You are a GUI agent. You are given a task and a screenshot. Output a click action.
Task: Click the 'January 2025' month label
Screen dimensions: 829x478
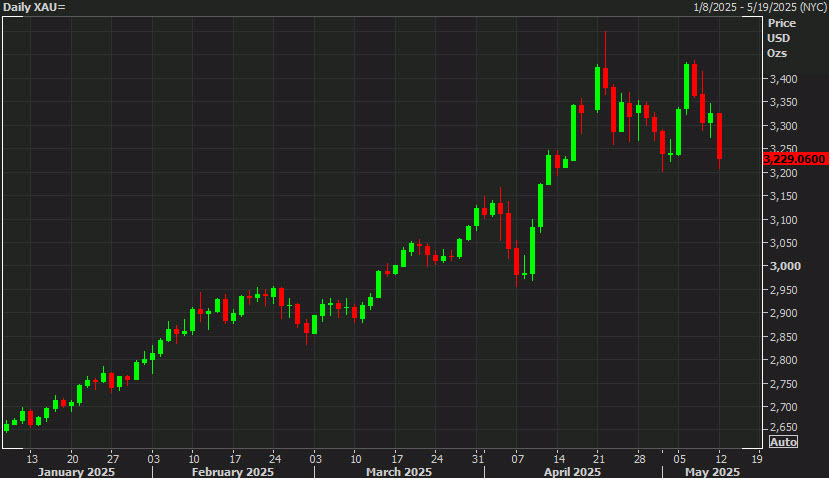[76, 472]
